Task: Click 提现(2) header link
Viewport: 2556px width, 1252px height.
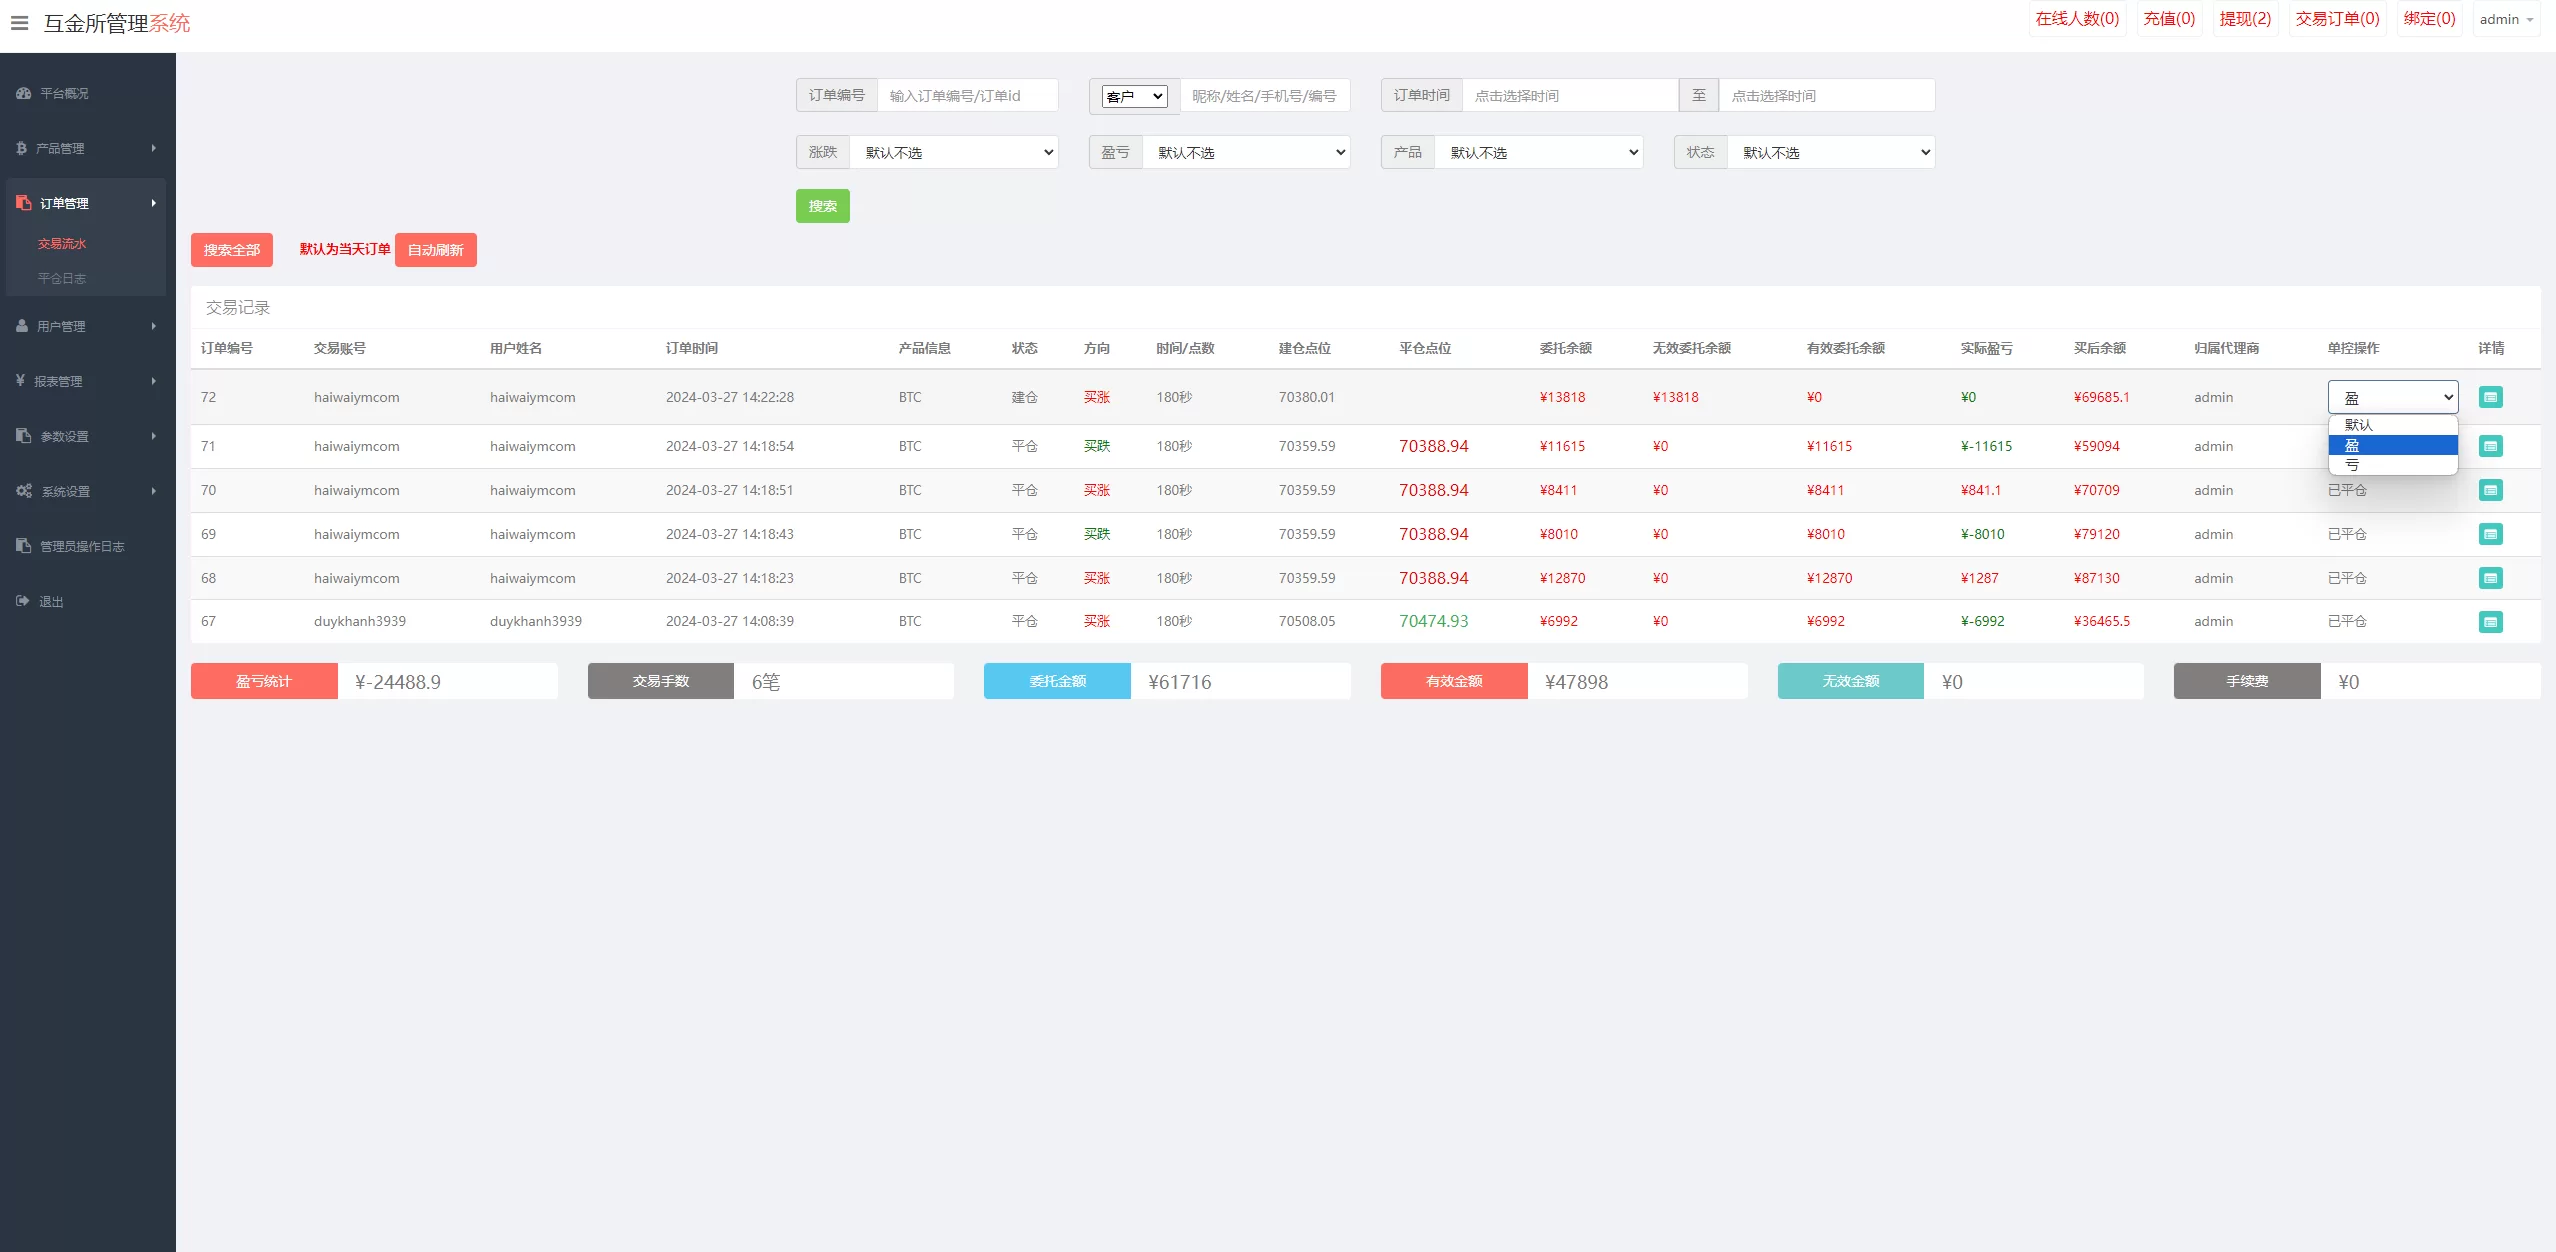Action: 2245,19
